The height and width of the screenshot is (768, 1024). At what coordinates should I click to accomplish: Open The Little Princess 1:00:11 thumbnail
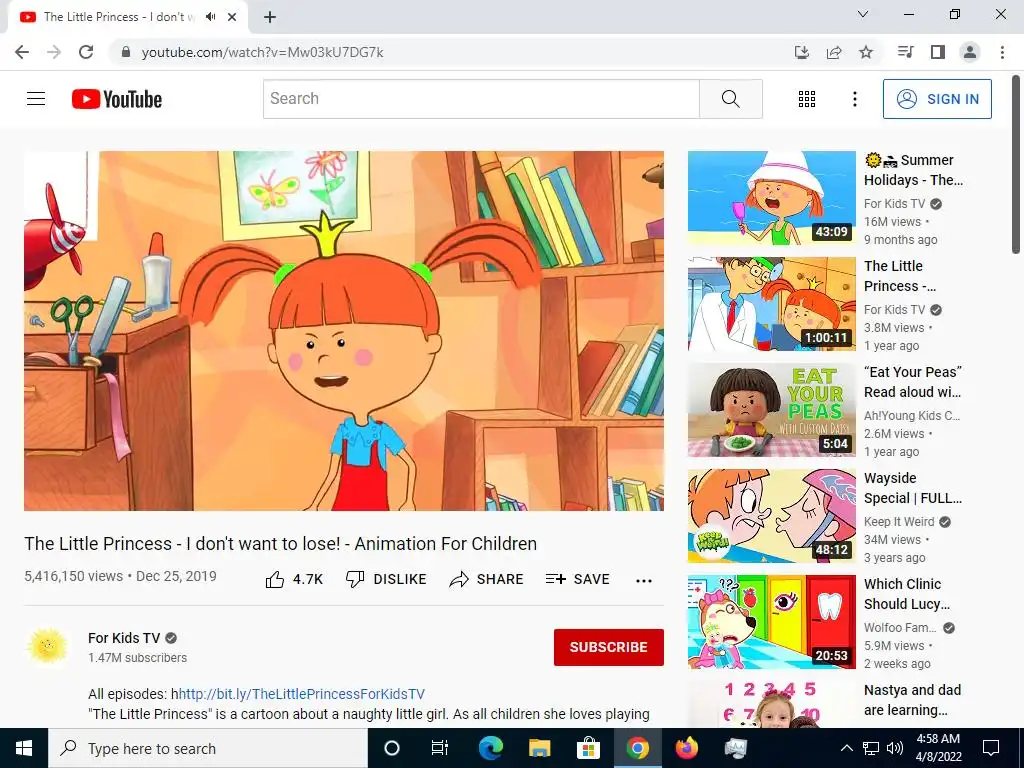click(771, 304)
